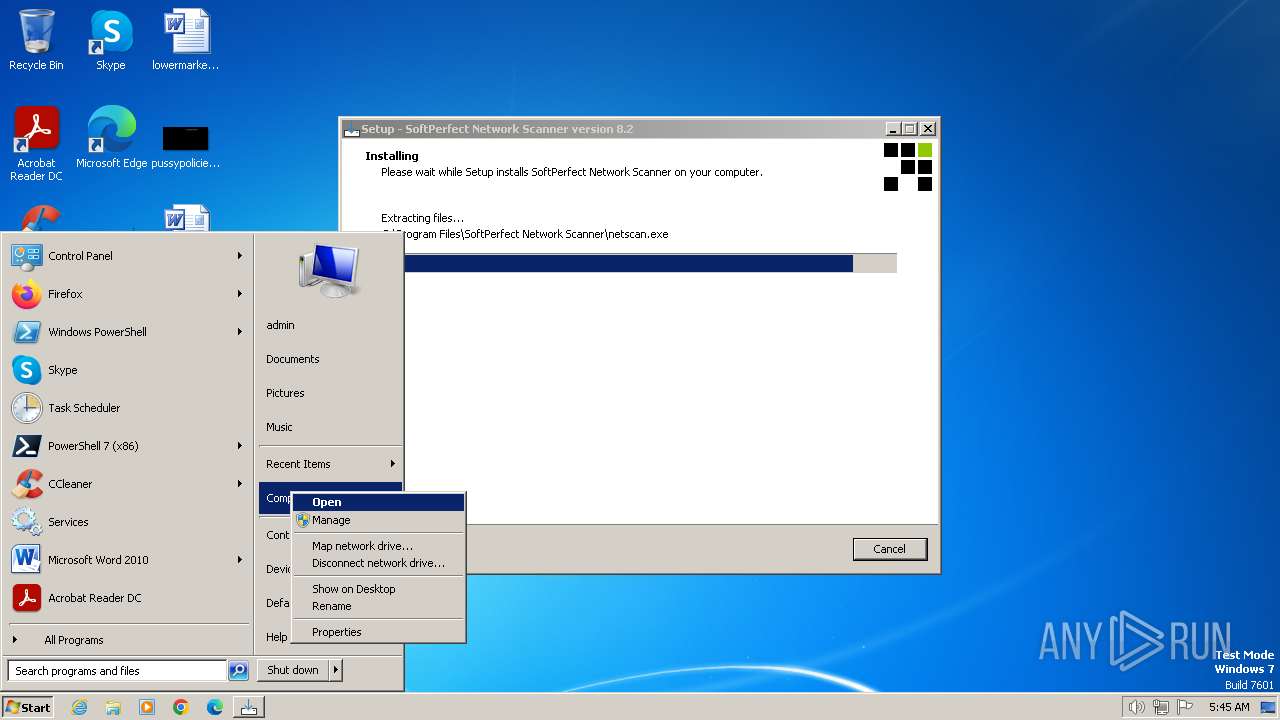Click the volume speaker tray icon

coord(1136,707)
